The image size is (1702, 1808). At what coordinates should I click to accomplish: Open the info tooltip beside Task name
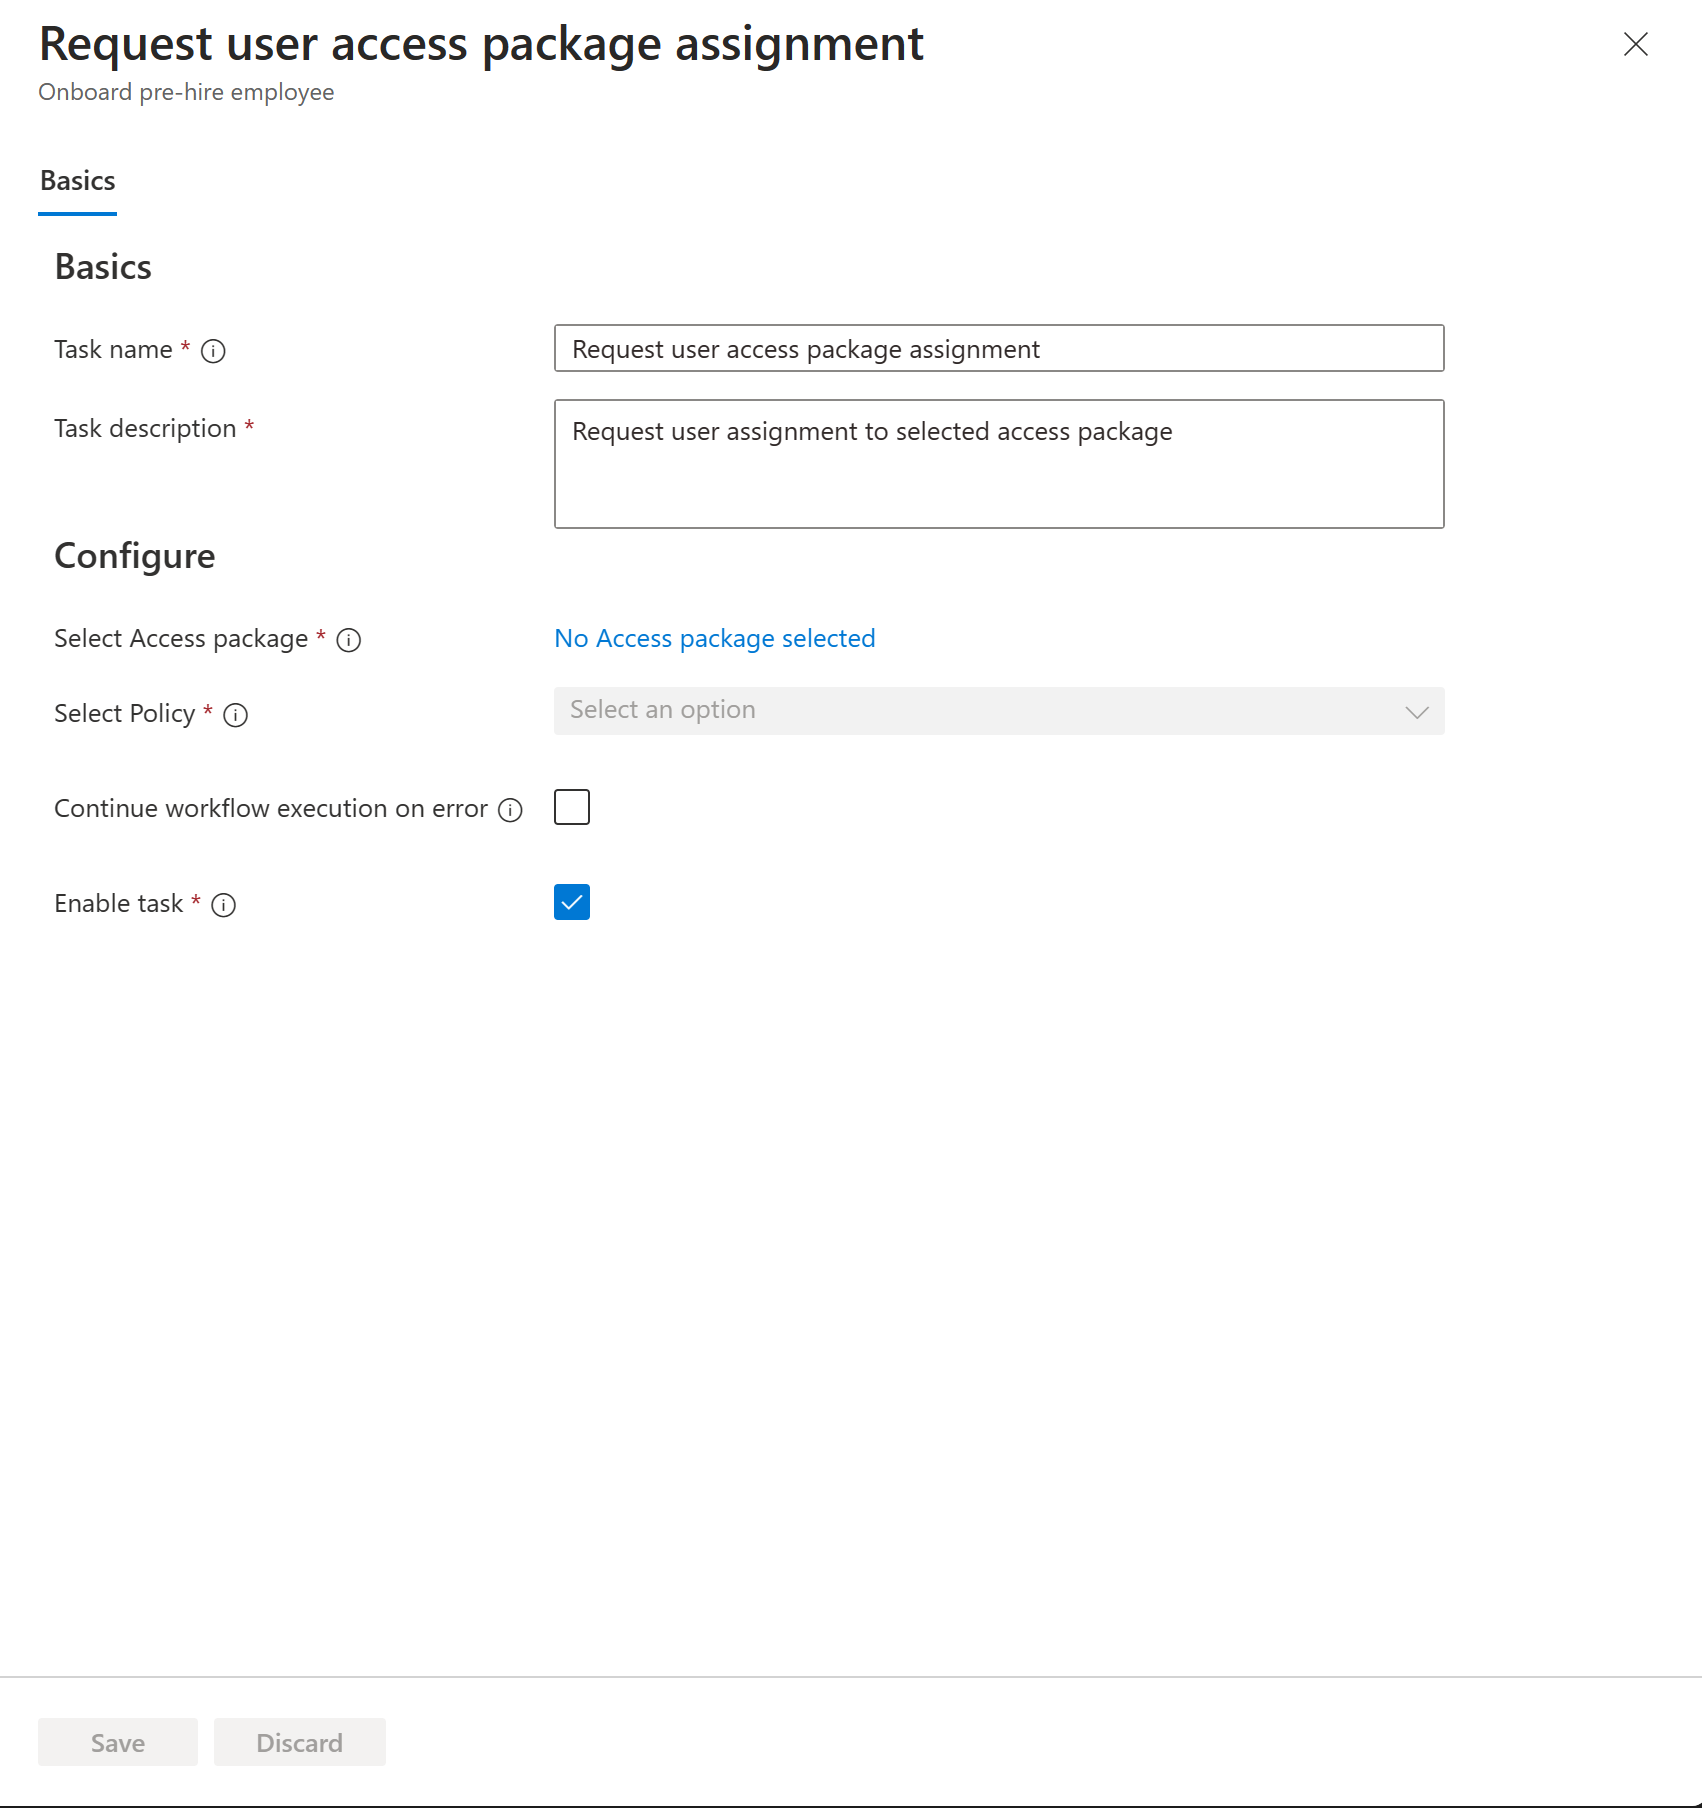[x=213, y=351]
